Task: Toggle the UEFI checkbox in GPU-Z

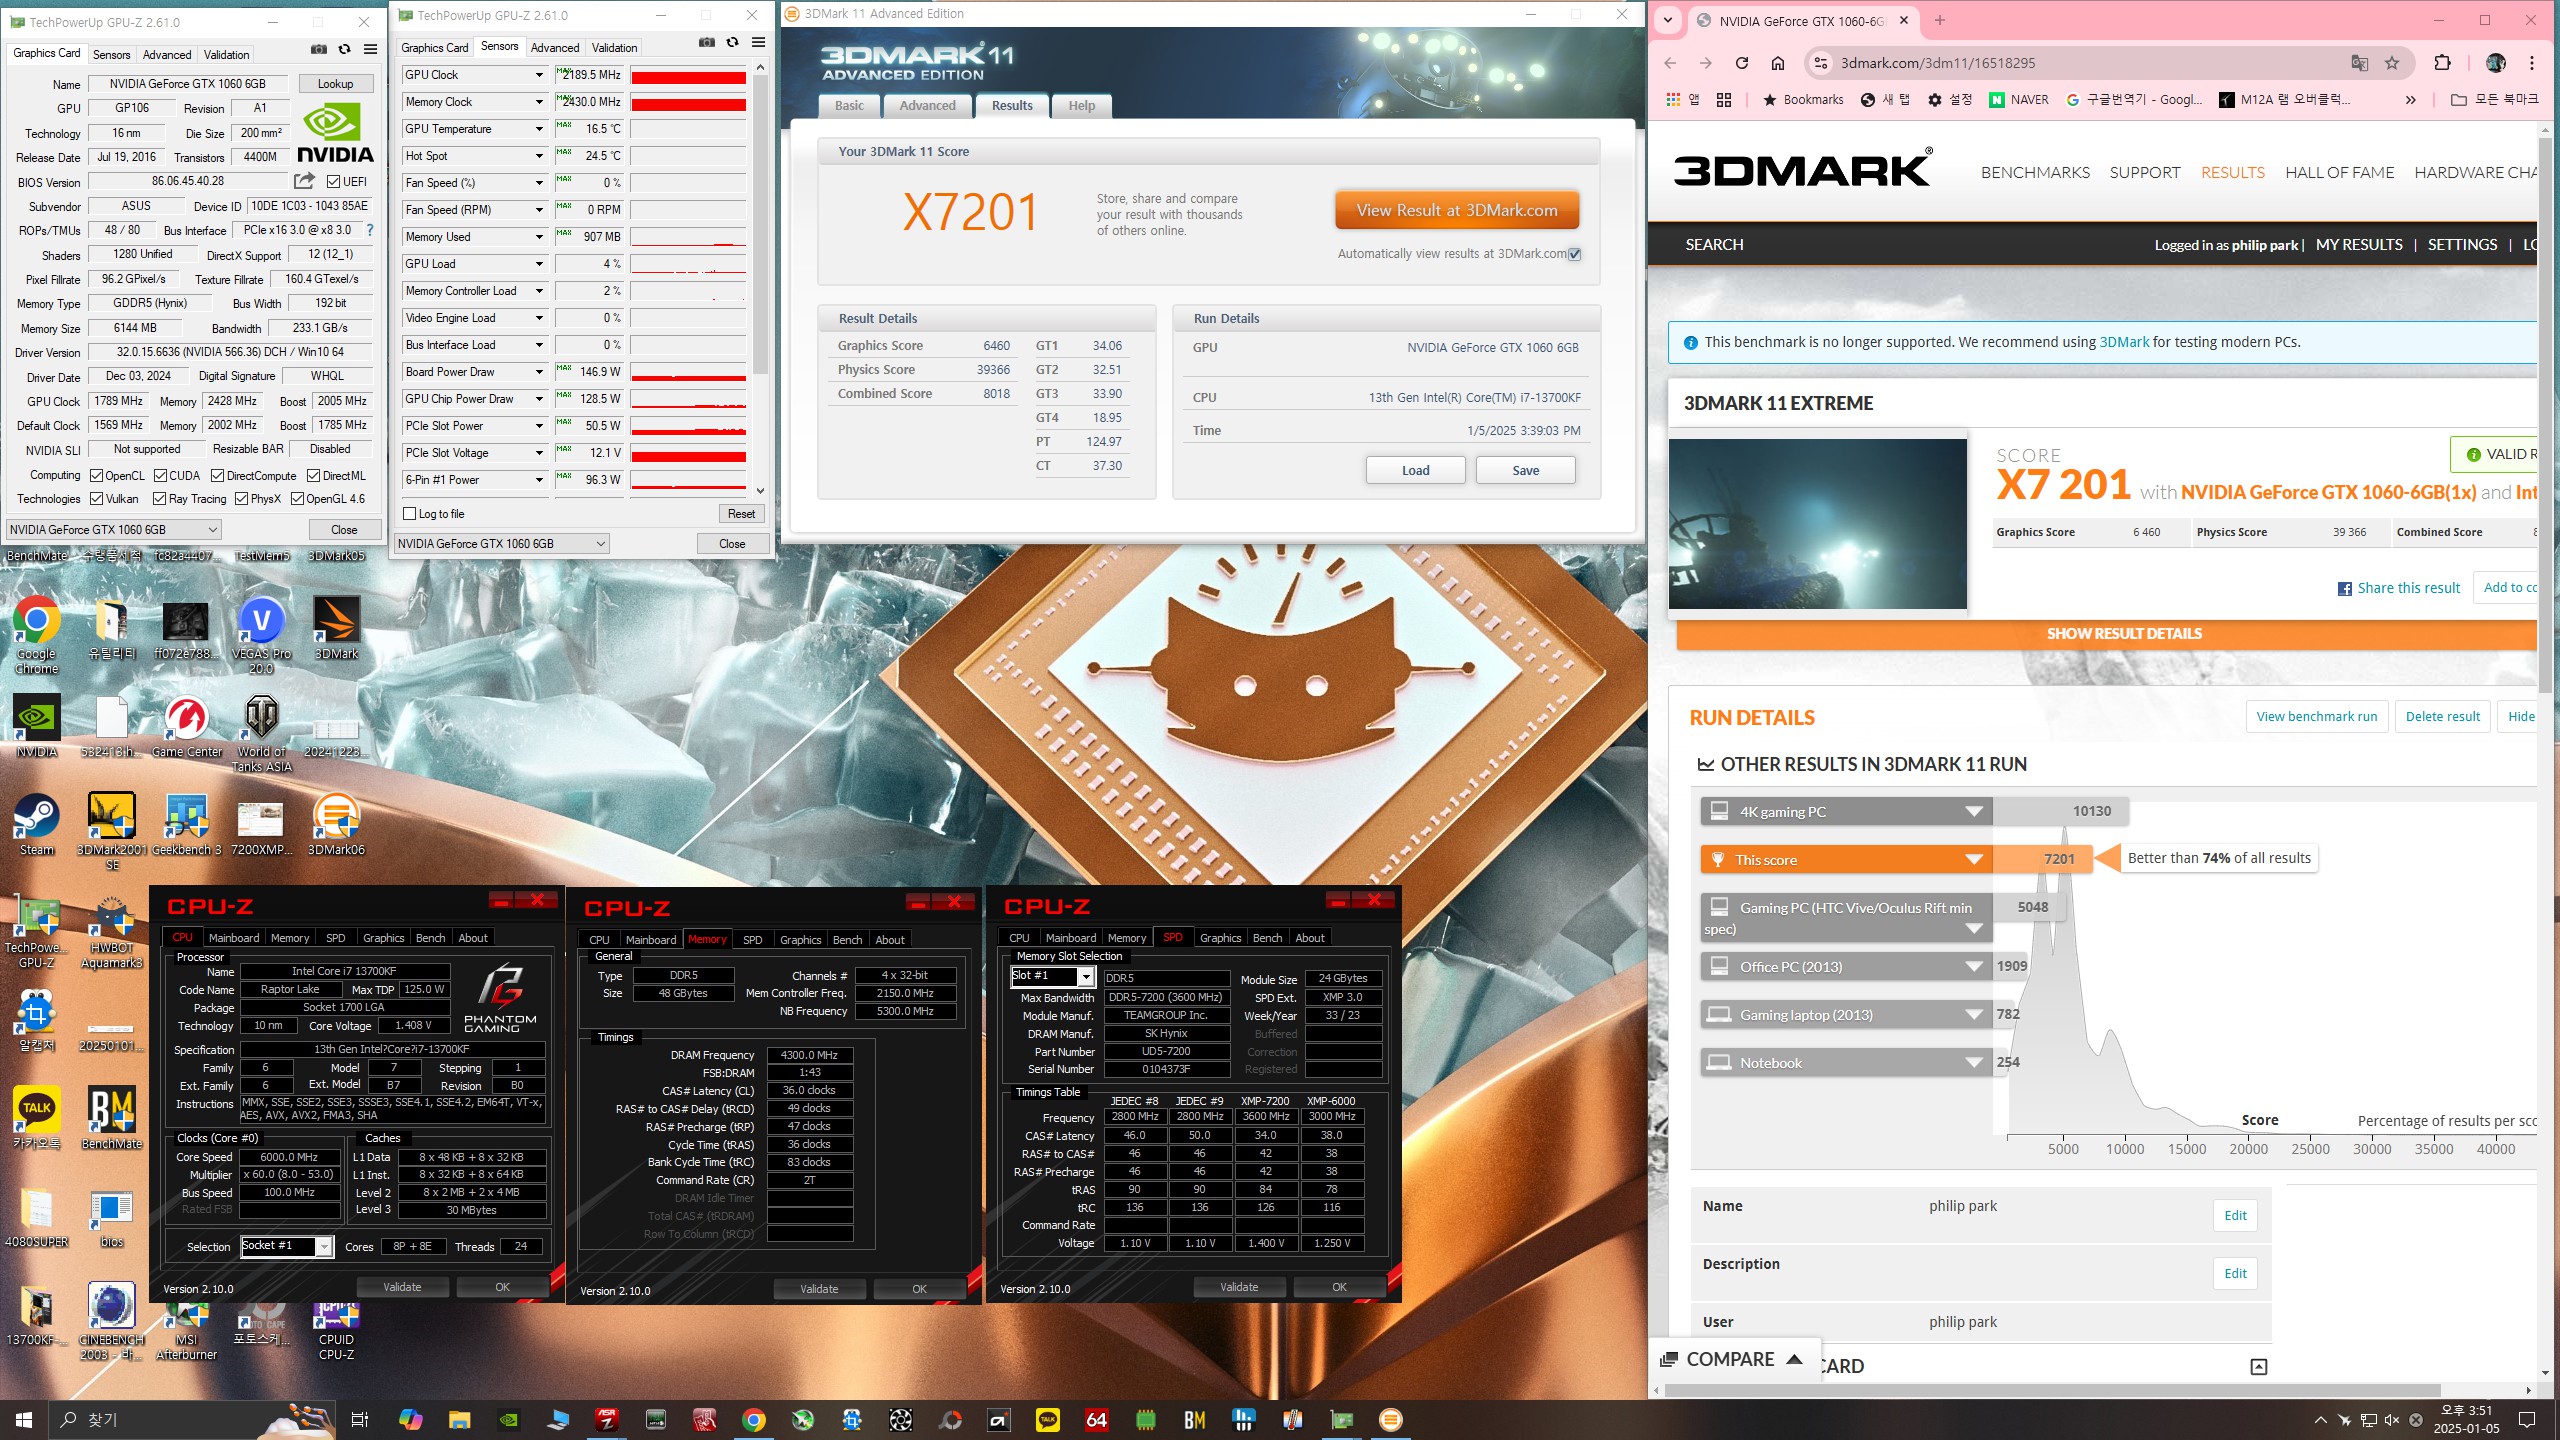Action: 334,181
